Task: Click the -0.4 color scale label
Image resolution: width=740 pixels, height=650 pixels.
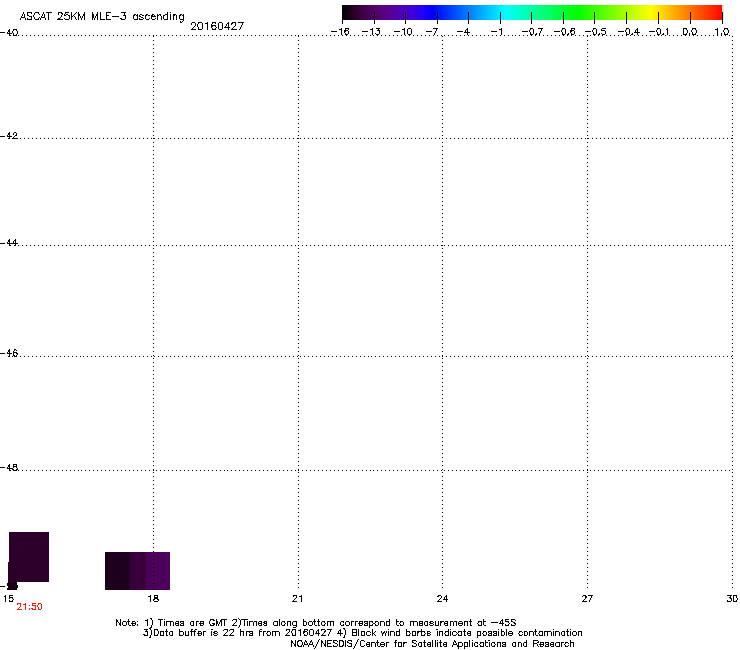Action: pos(629,32)
